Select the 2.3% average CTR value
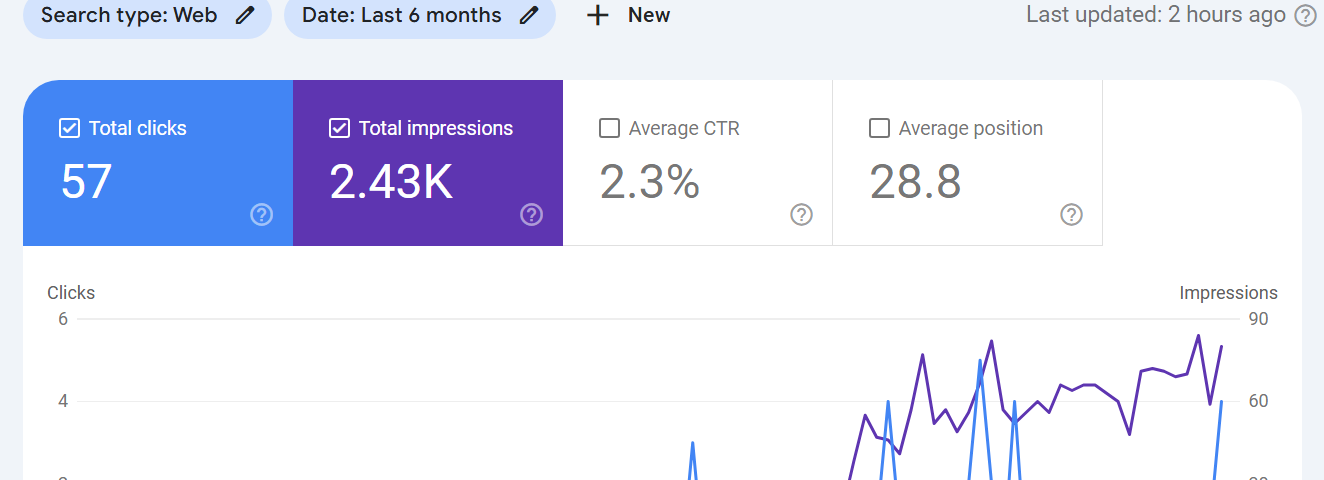 [649, 182]
